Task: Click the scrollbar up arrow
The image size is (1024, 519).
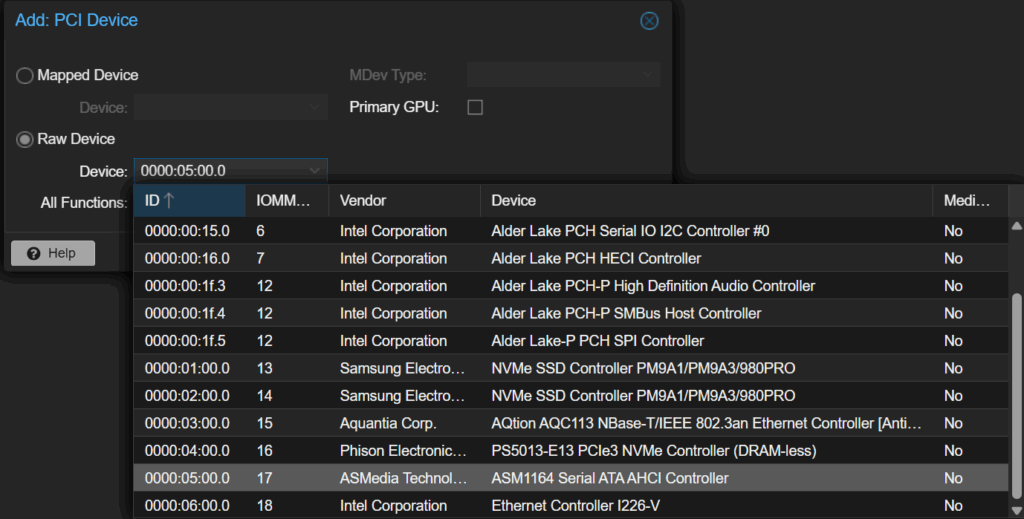Action: 1016,225
